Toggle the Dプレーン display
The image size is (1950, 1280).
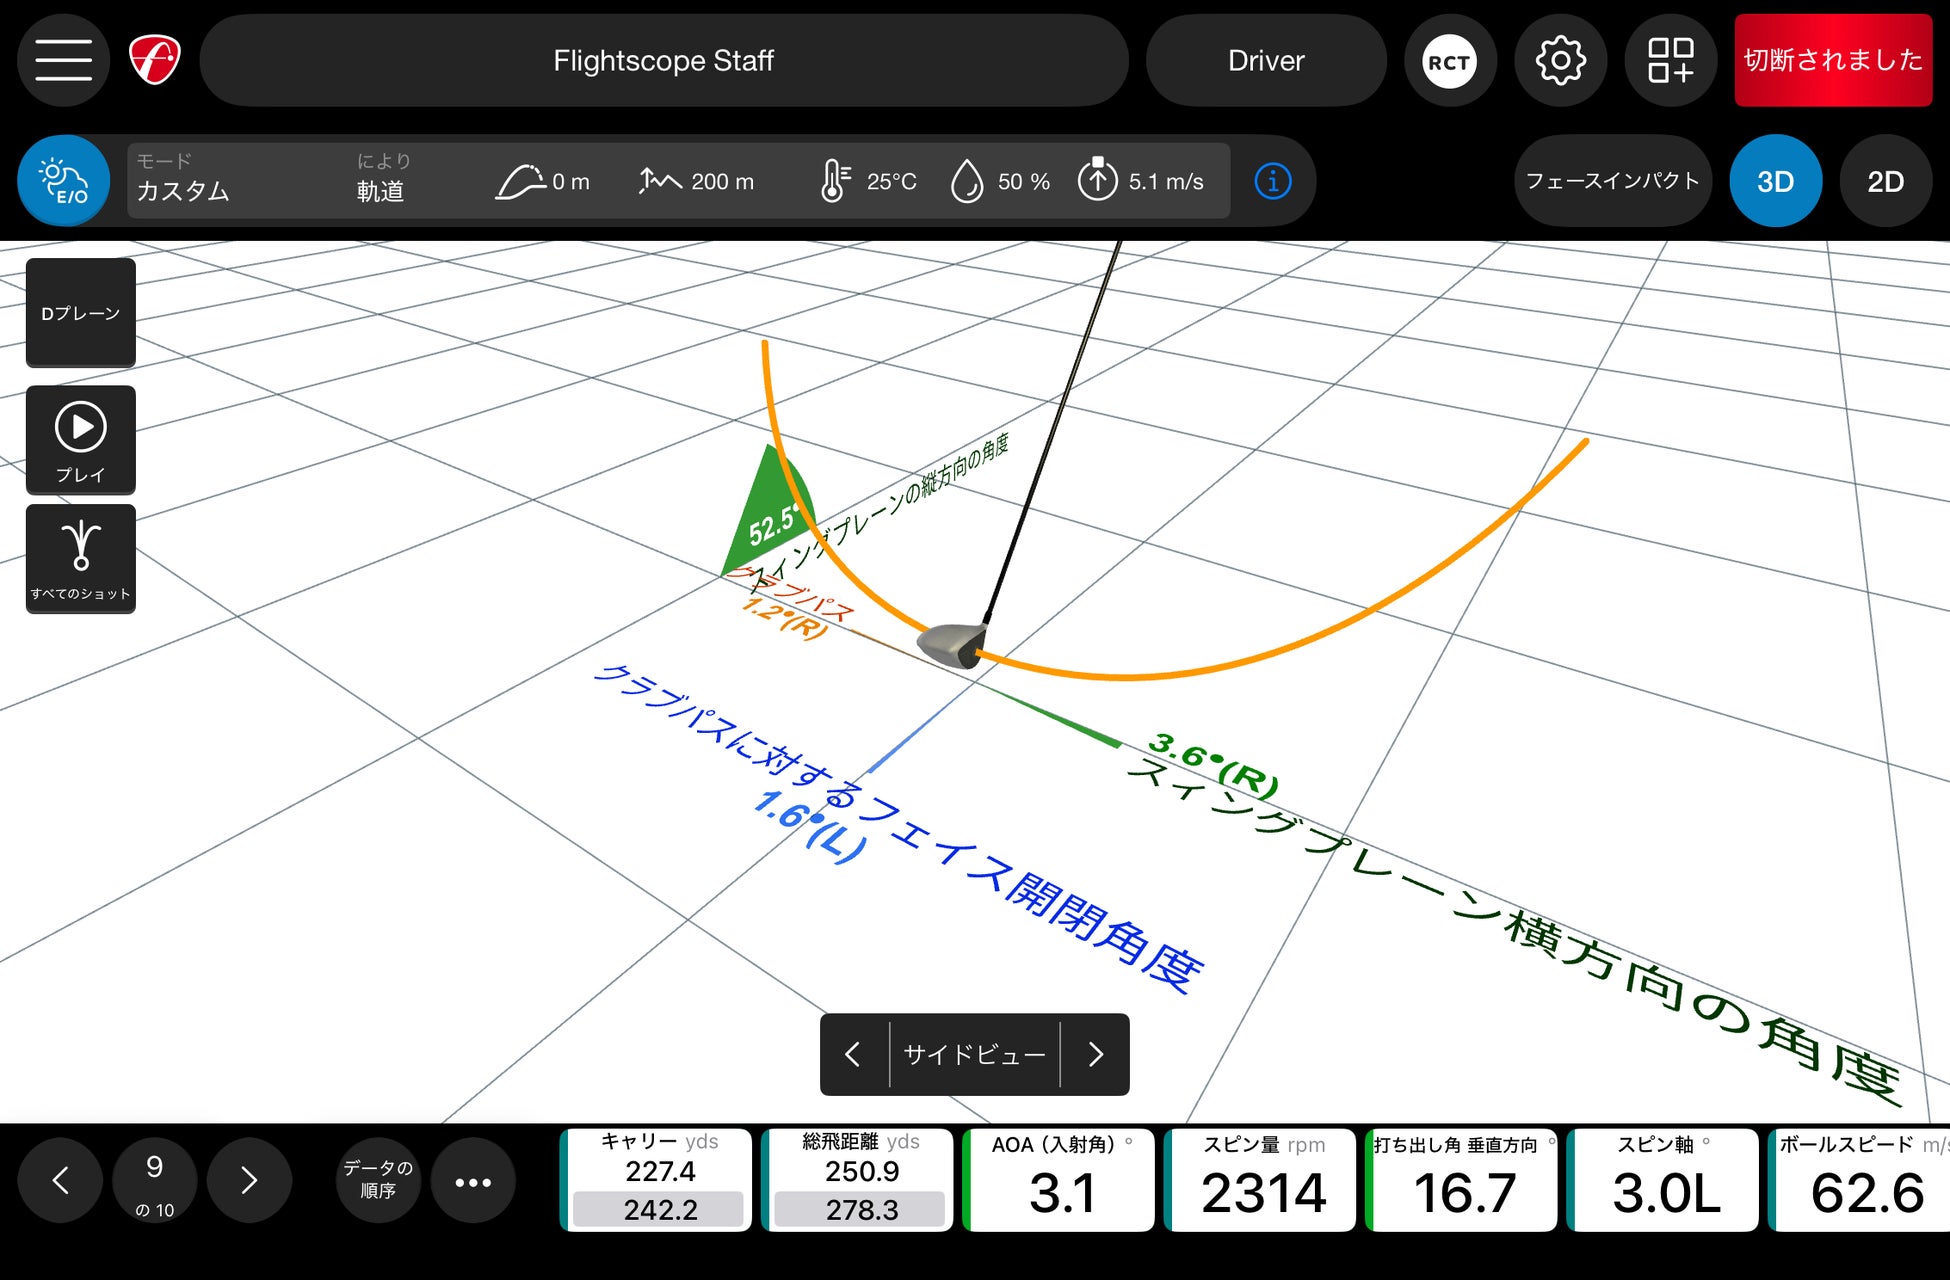pos(80,313)
